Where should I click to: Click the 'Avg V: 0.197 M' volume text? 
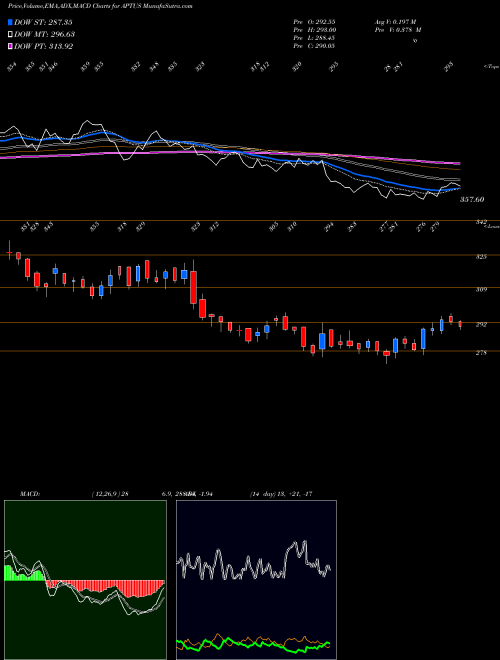395,21
